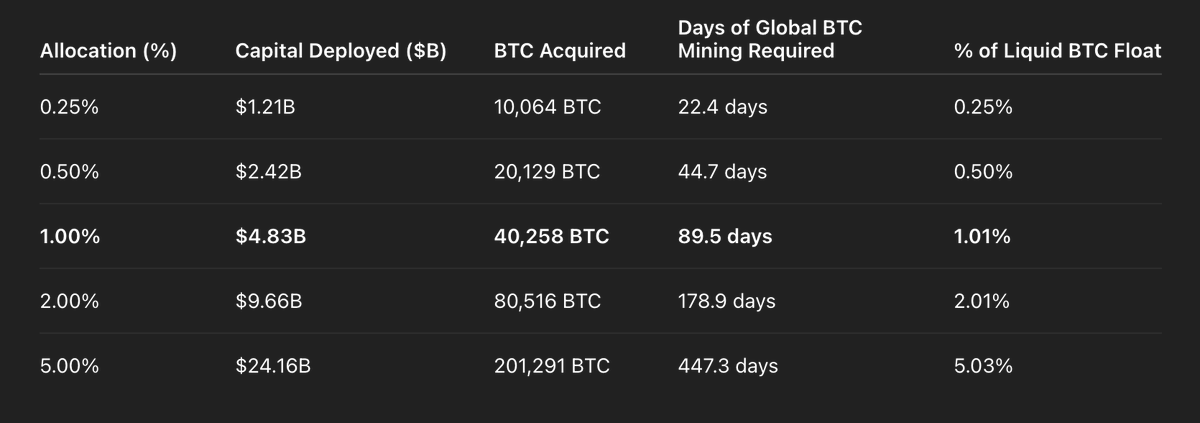Click the % of Liquid BTC Float header
The height and width of the screenshot is (423, 1200).
click(x=1058, y=51)
